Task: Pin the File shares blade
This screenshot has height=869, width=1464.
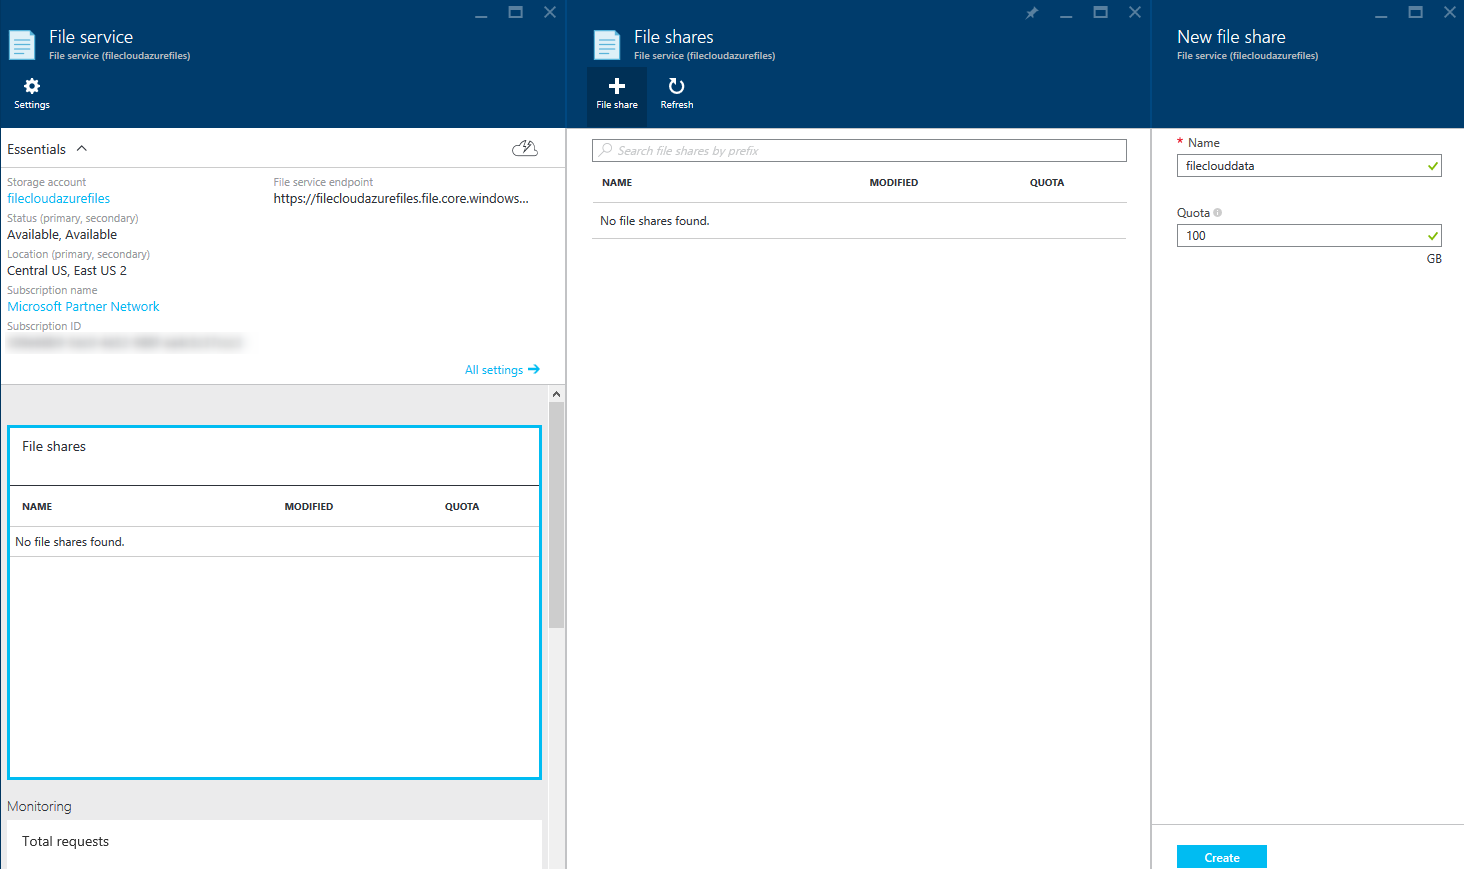Action: tap(1032, 13)
